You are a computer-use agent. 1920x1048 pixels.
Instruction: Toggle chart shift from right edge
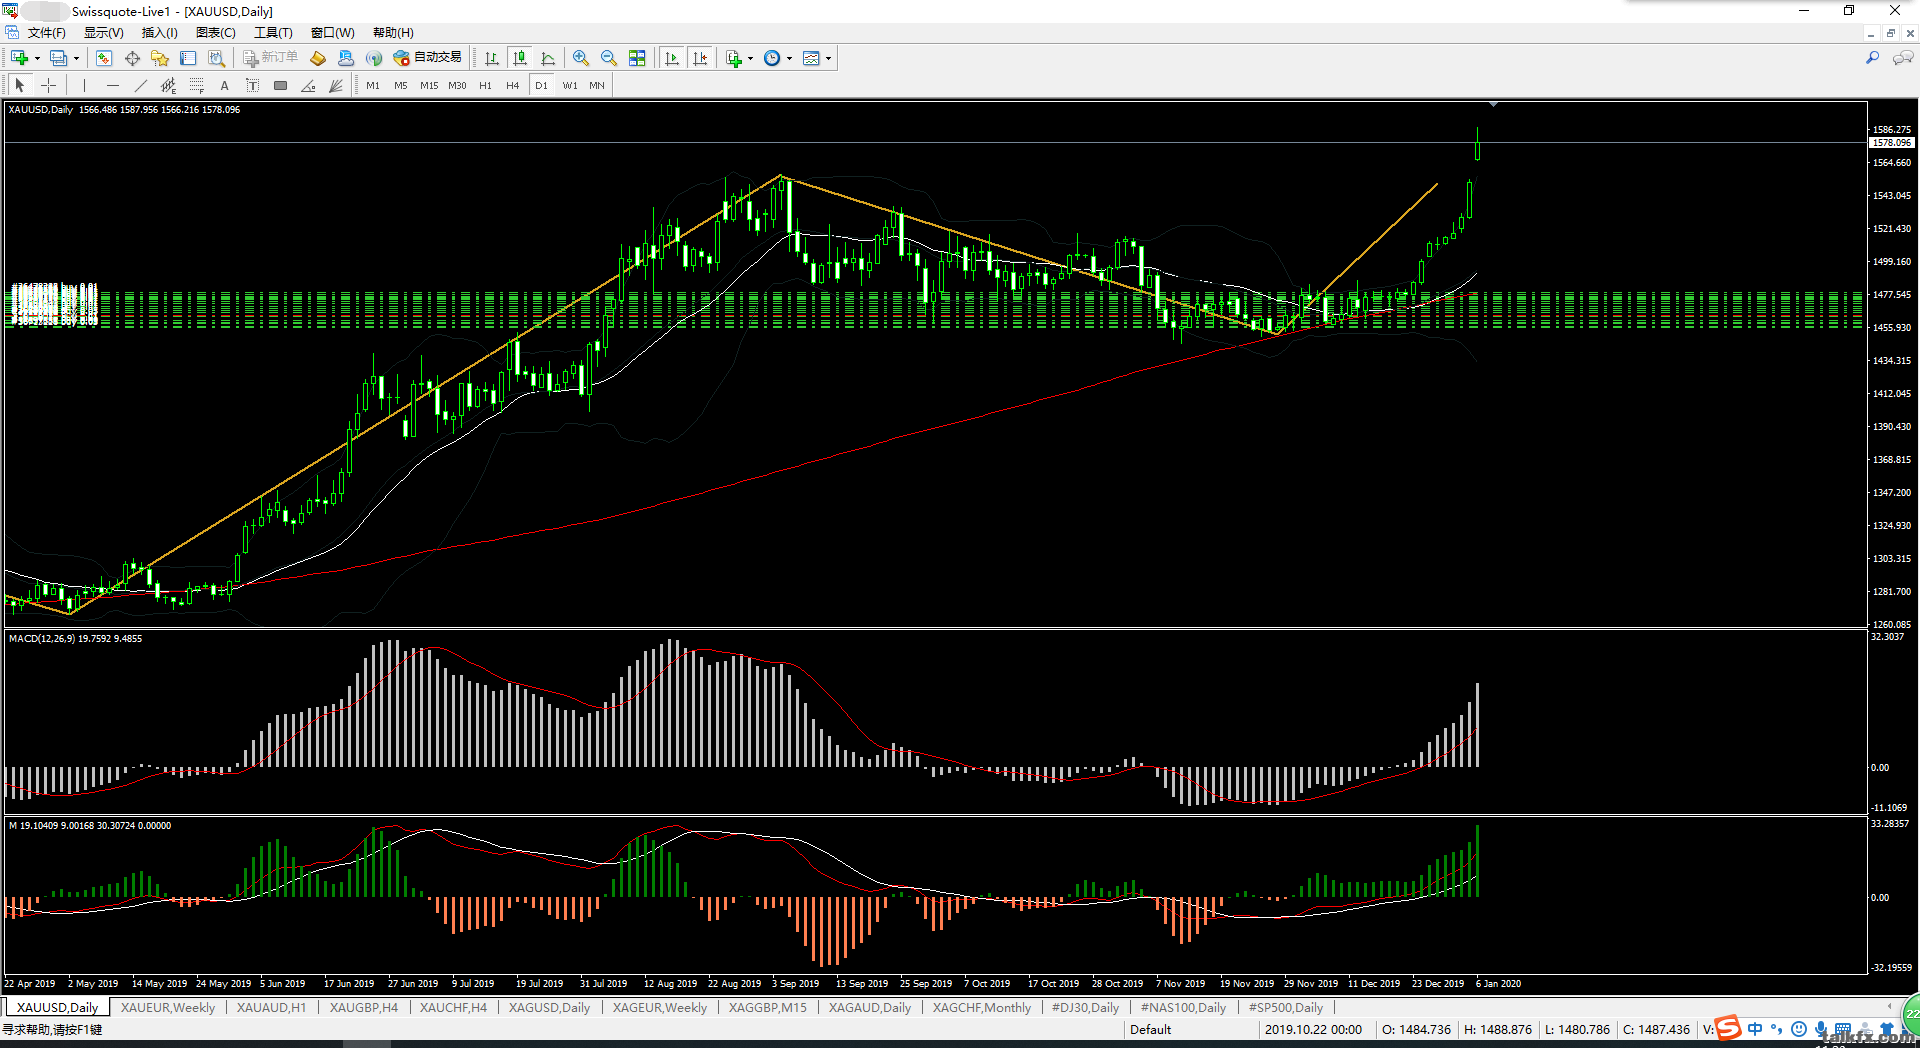click(700, 58)
